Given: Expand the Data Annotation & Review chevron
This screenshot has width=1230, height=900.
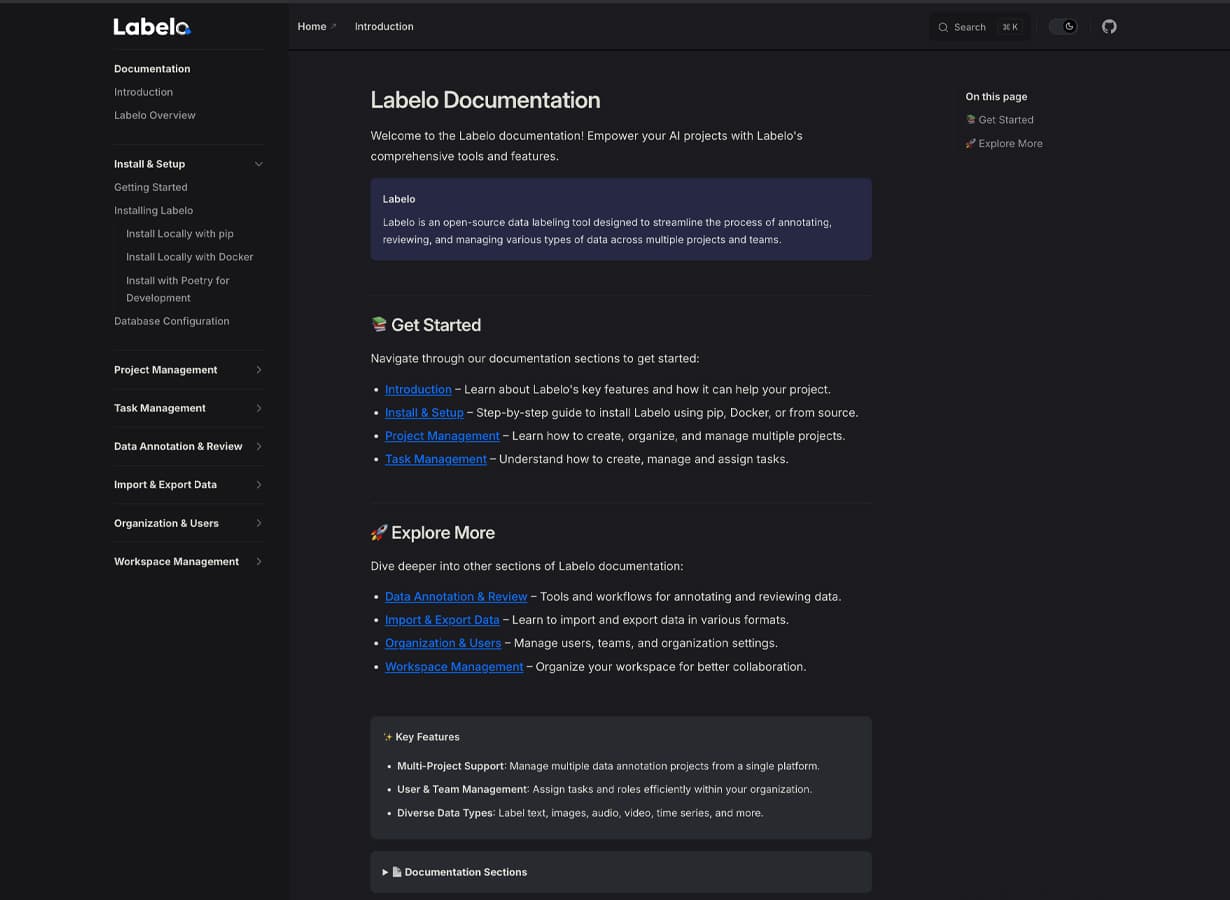Looking at the screenshot, I should (259, 446).
